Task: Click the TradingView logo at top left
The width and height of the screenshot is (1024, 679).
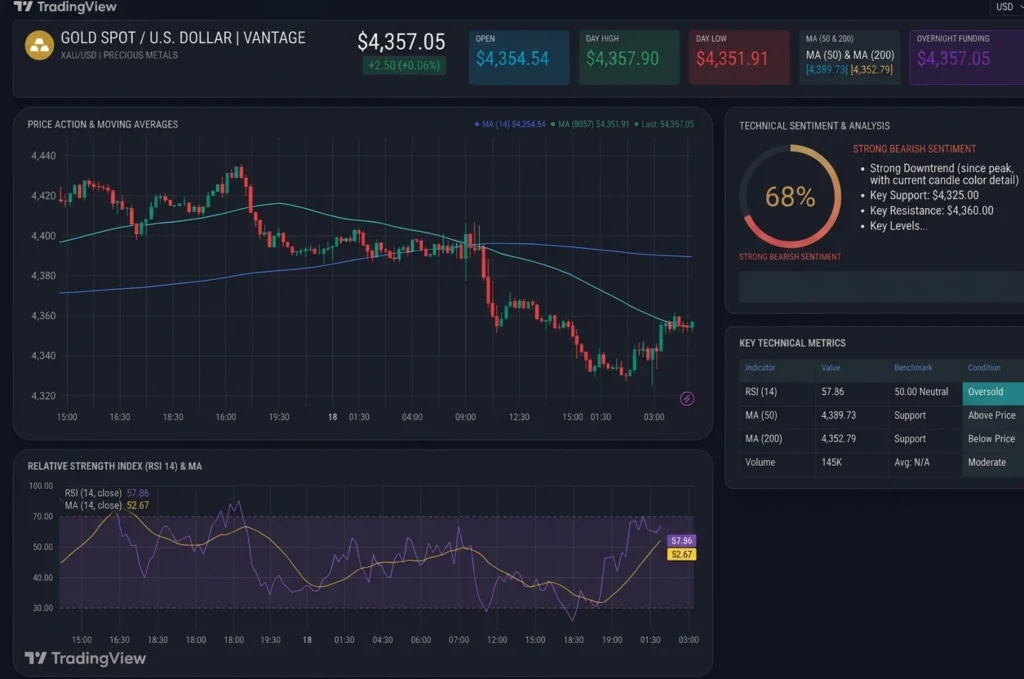Action: point(65,7)
